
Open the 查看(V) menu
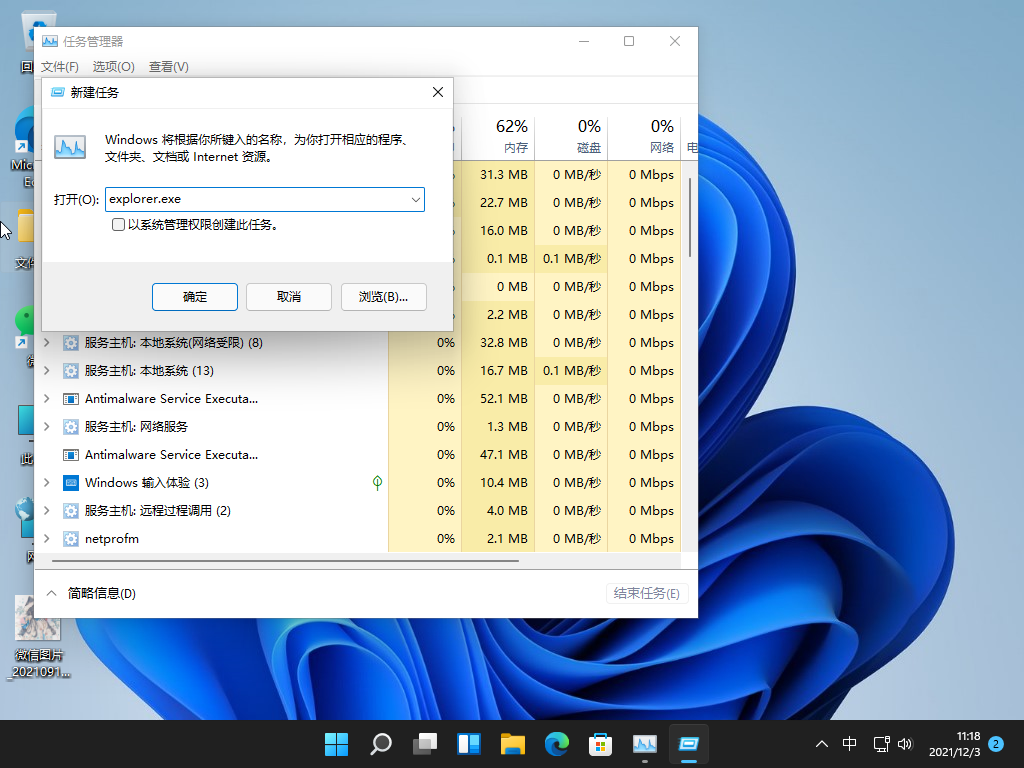click(167, 67)
